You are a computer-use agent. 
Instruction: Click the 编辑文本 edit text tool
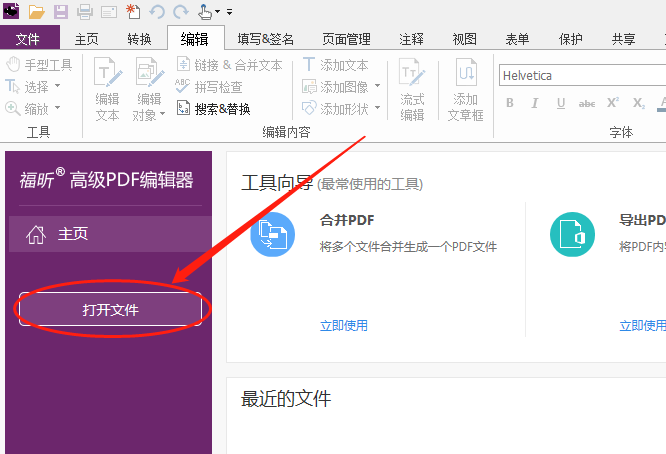coord(107,89)
